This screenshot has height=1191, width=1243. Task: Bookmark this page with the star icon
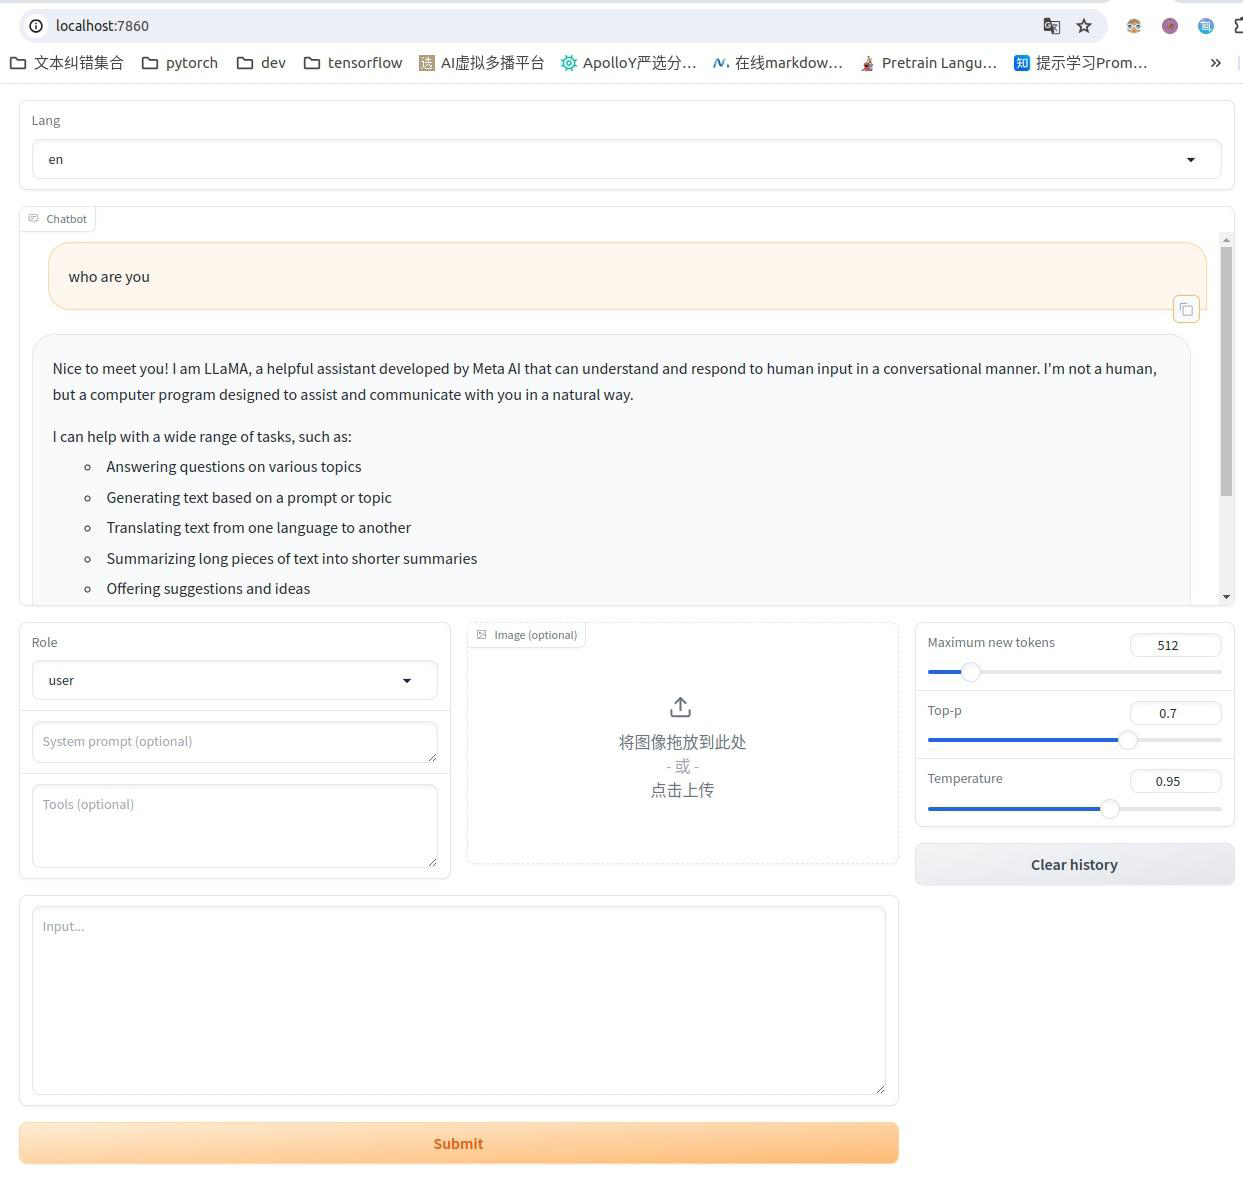(1084, 26)
